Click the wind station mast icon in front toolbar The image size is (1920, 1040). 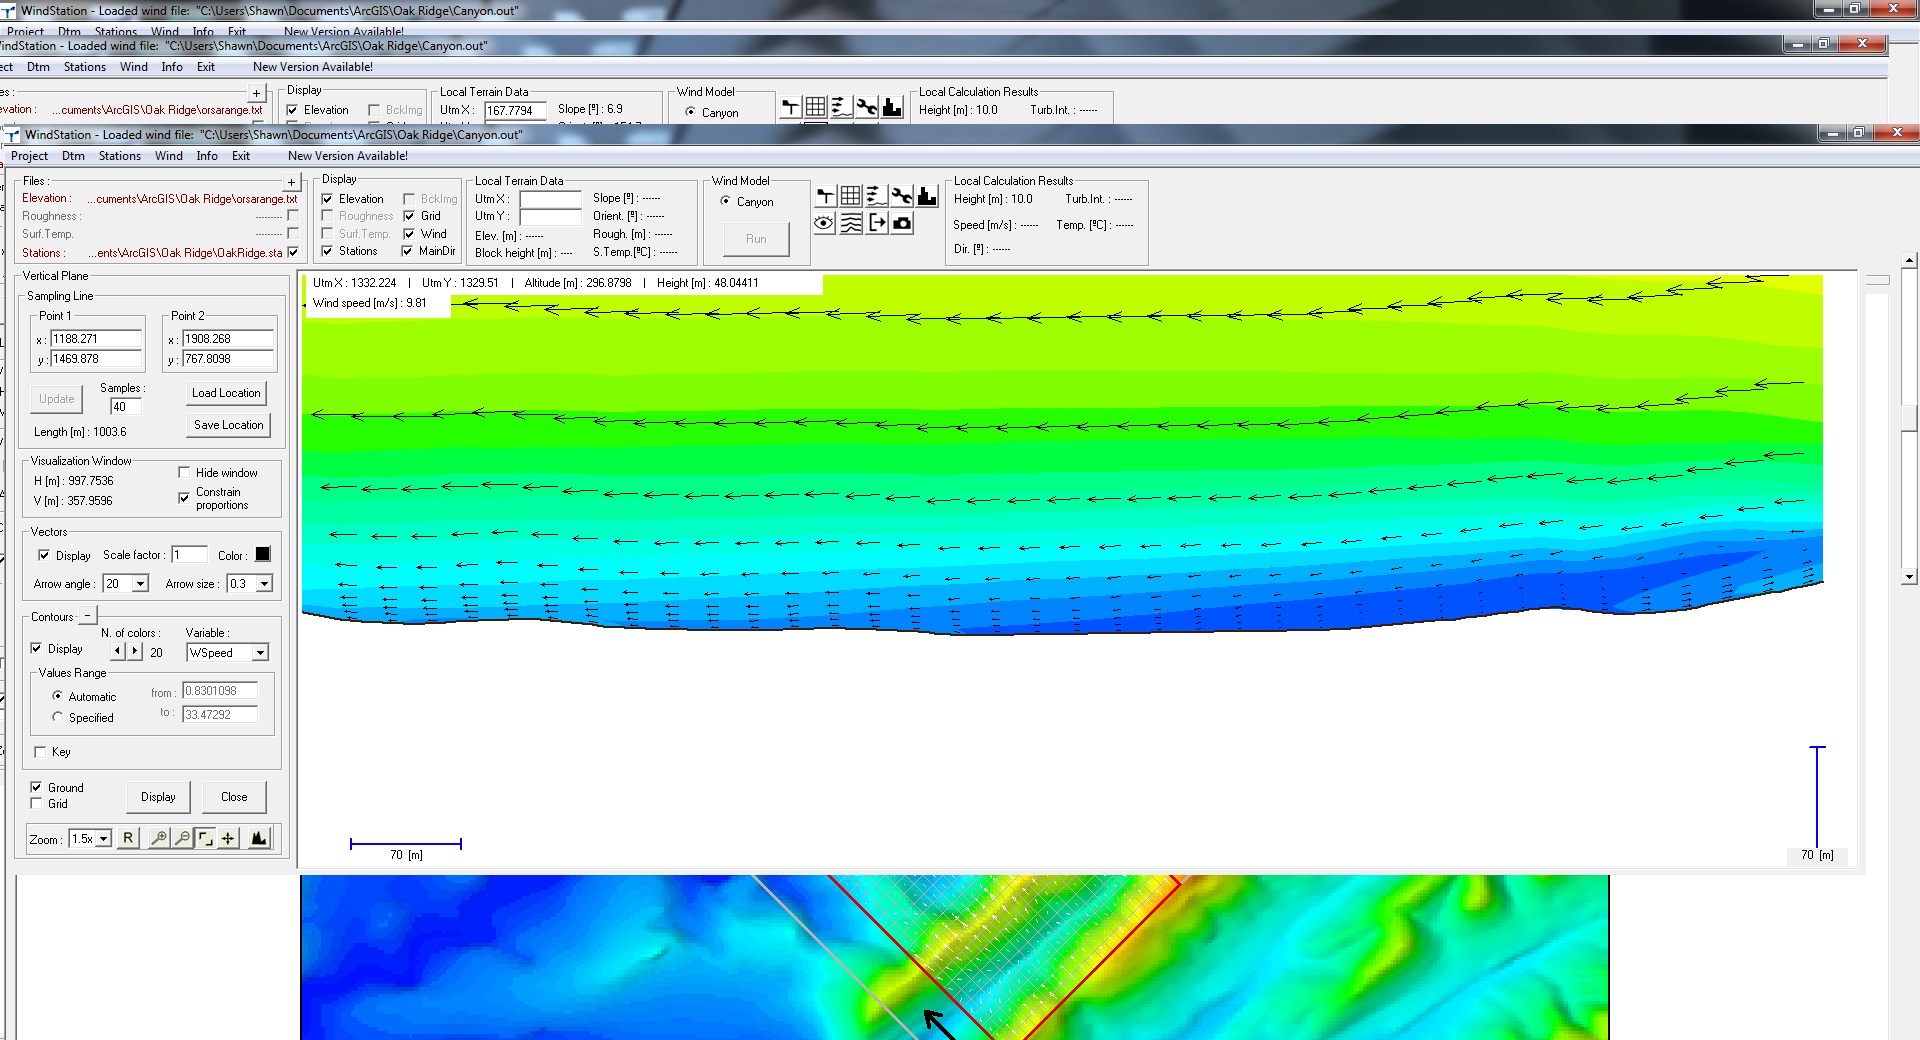pos(825,196)
